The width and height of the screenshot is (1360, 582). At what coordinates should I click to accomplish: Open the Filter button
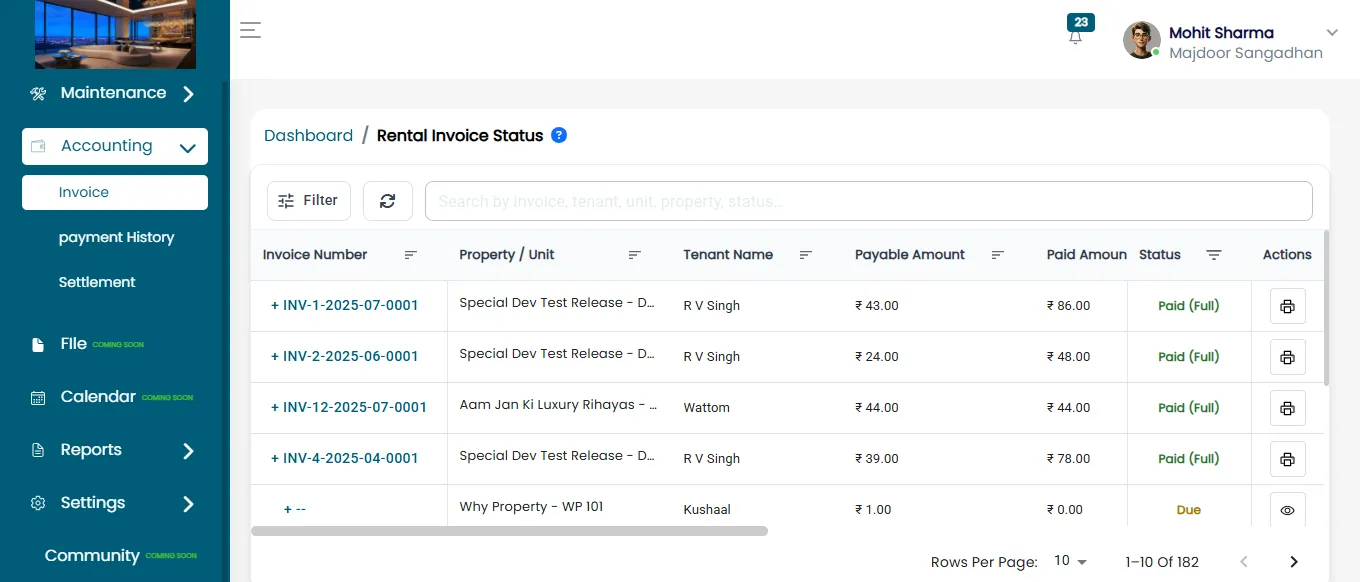pyautogui.click(x=309, y=201)
